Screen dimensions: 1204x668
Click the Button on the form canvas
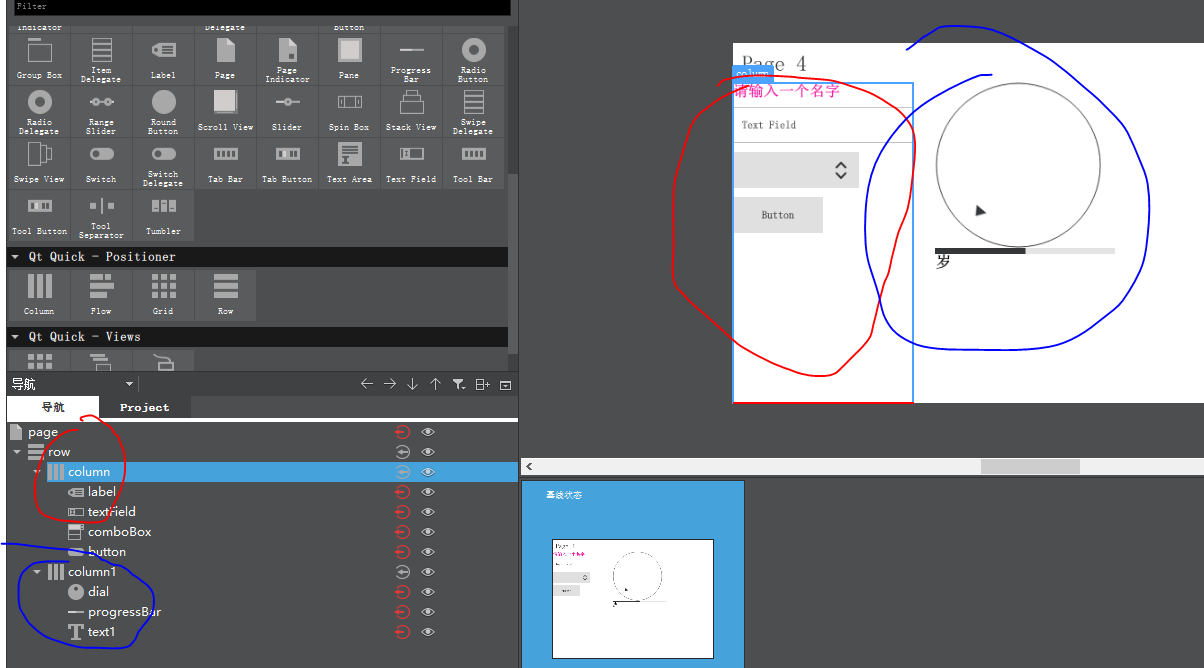click(x=778, y=215)
